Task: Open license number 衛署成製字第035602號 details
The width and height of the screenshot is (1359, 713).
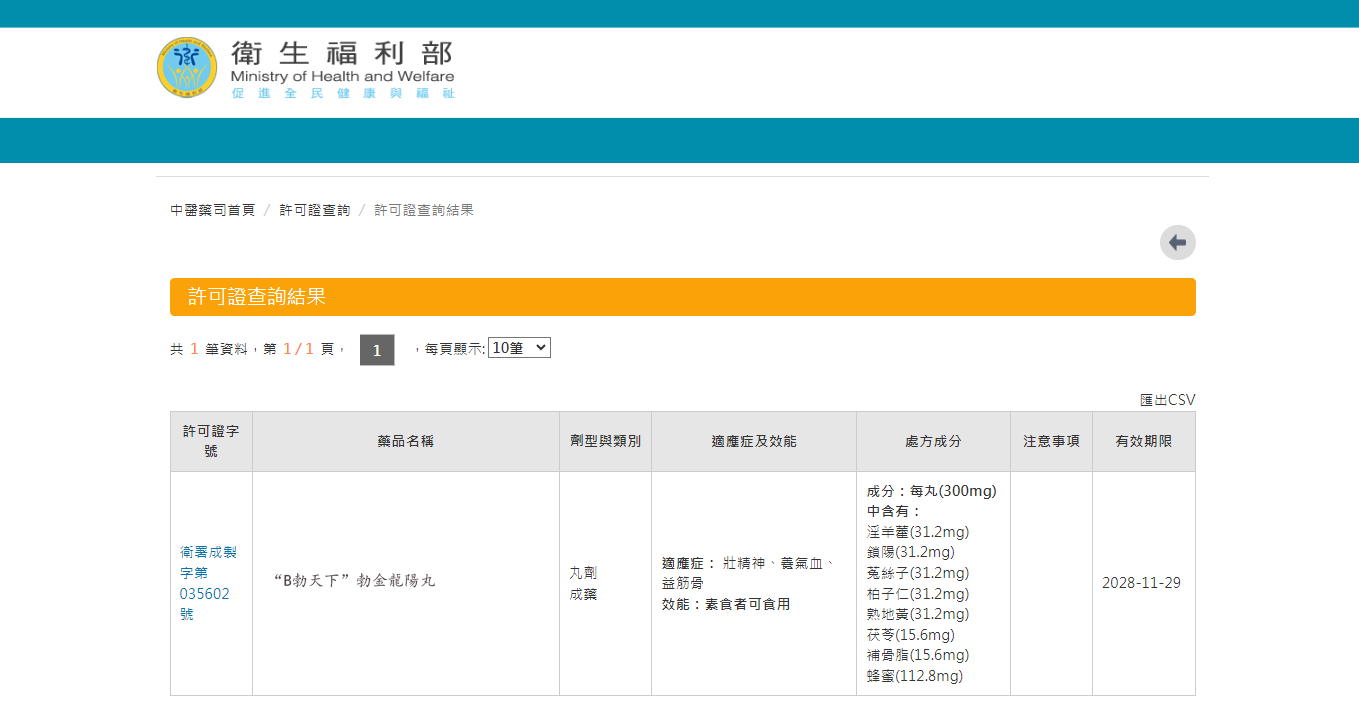Action: (209, 582)
